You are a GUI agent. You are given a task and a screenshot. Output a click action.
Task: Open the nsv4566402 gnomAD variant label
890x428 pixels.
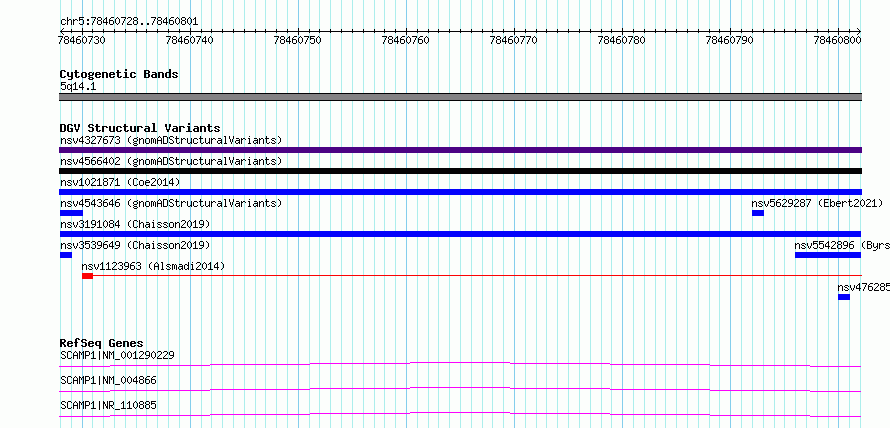click(171, 161)
